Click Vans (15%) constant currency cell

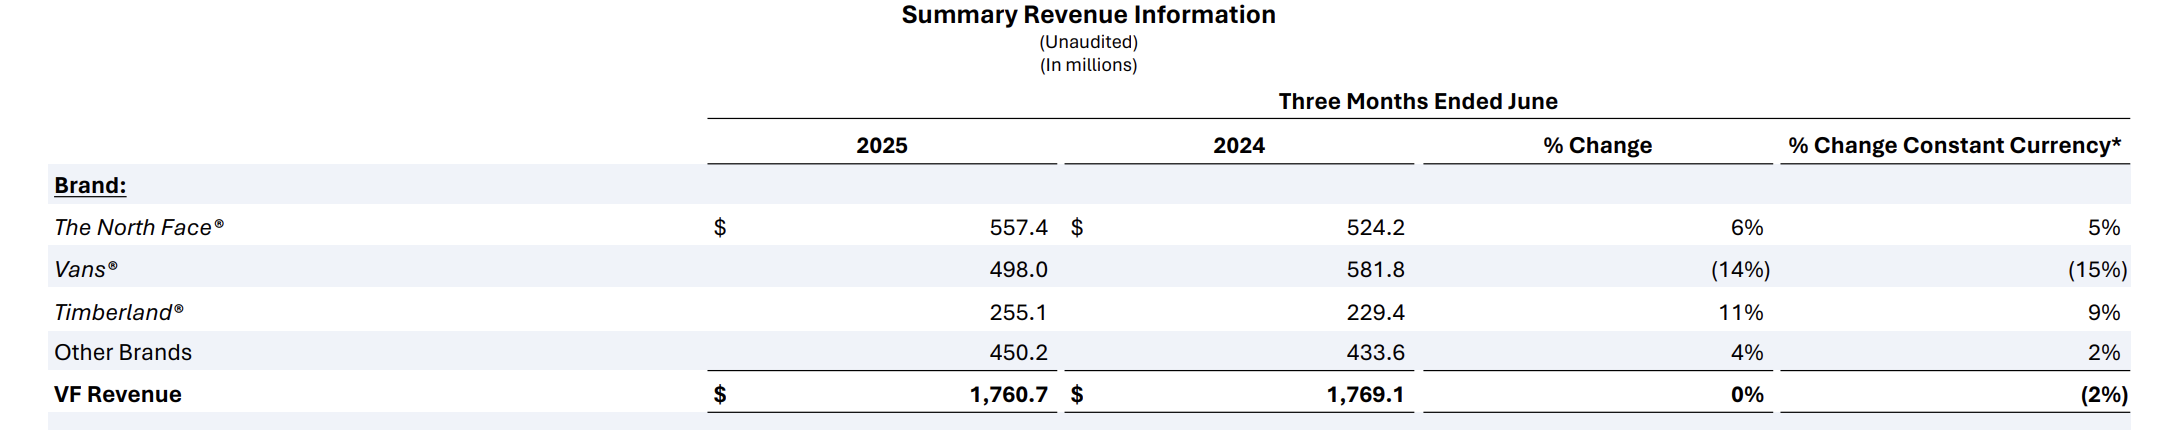coord(2097,269)
